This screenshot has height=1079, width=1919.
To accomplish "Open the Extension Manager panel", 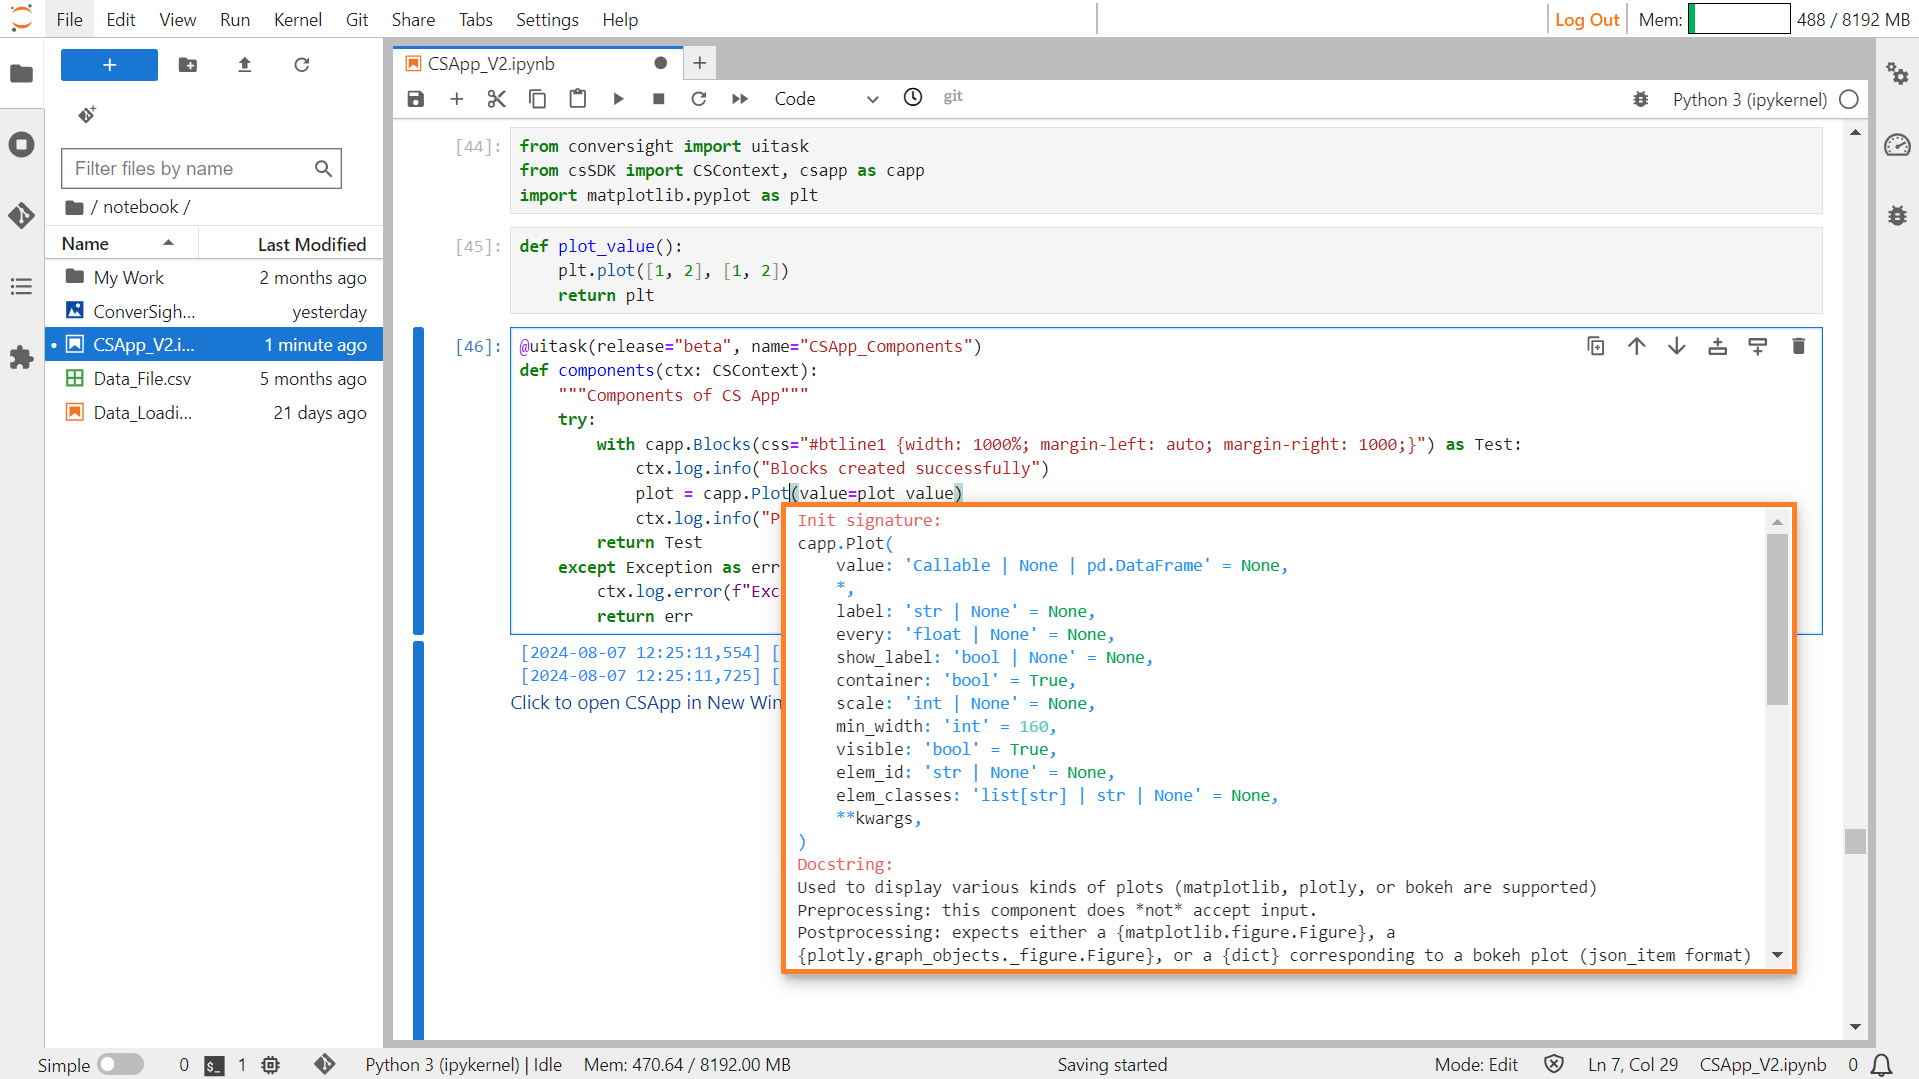I will (x=21, y=357).
